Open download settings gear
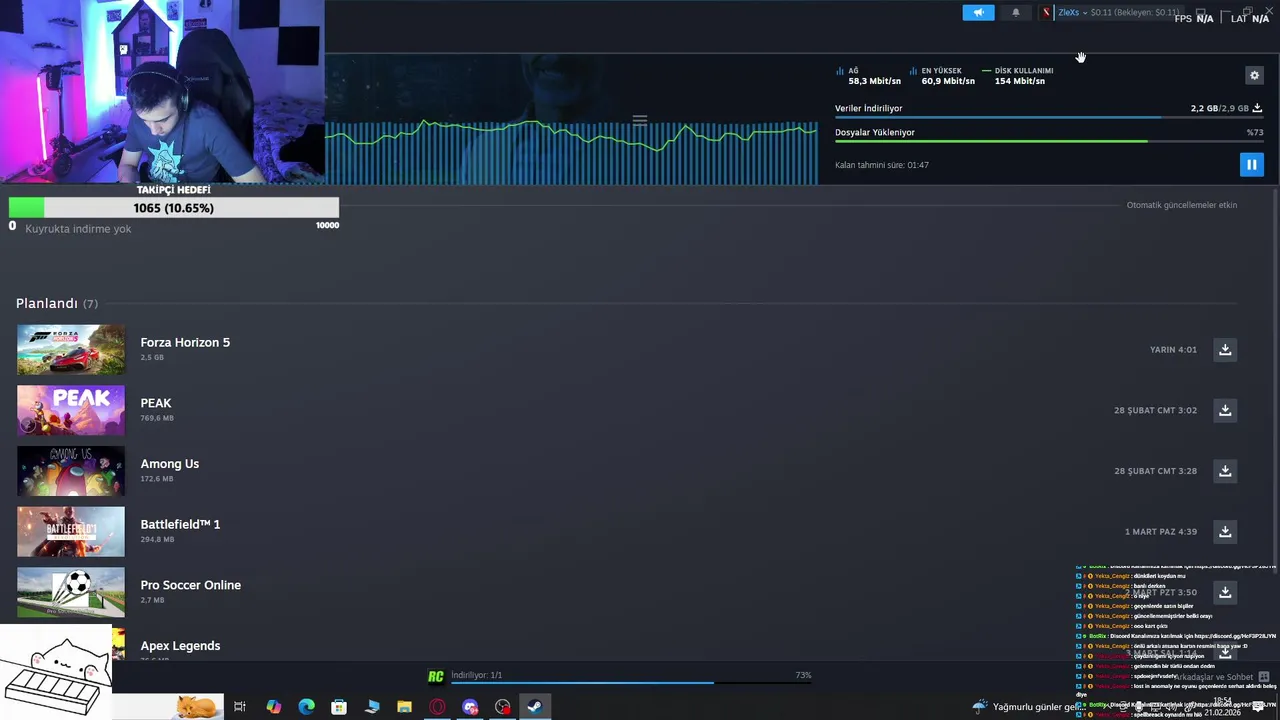Screen dimensions: 1280x720 click(x=1254, y=75)
